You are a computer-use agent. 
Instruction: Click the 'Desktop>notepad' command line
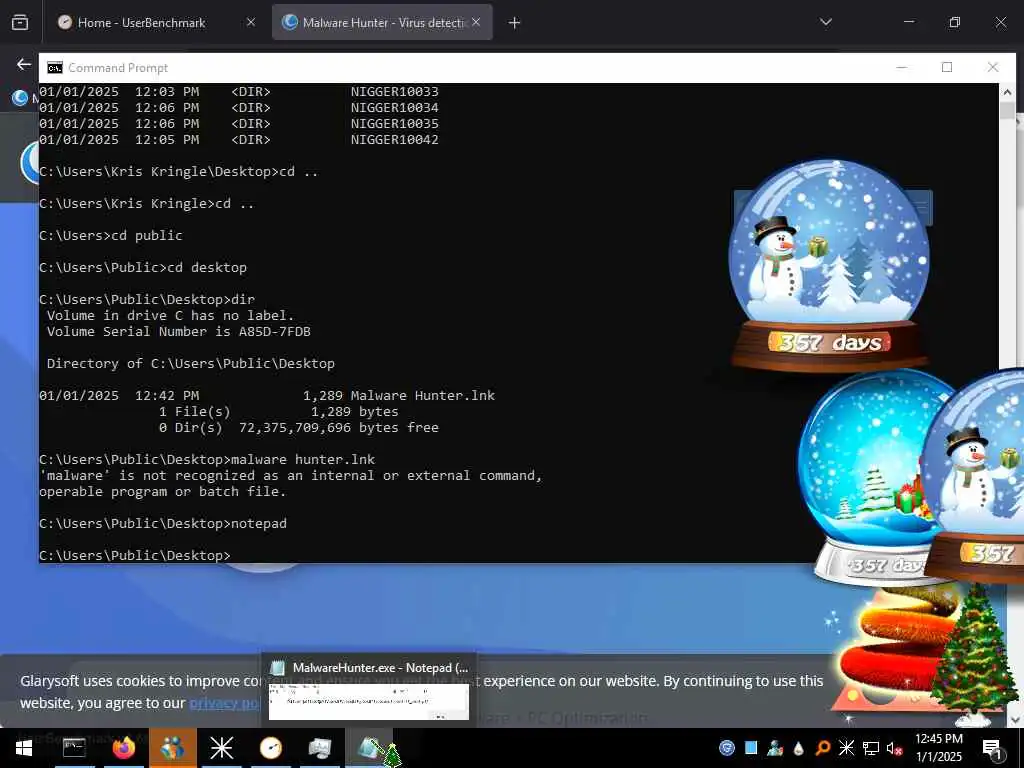click(x=163, y=524)
